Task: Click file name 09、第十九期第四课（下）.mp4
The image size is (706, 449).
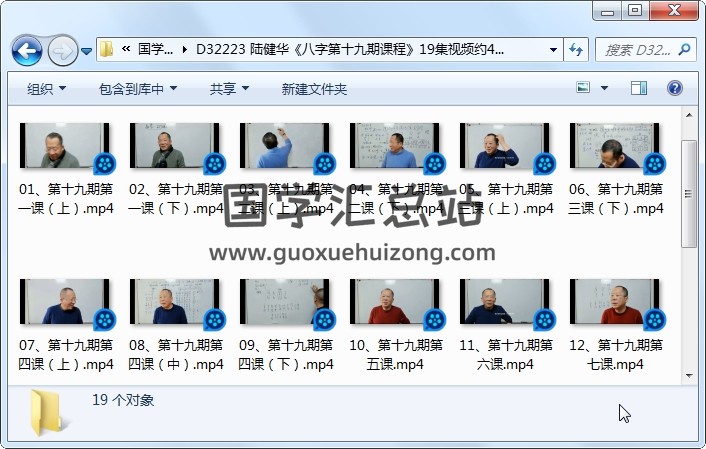Action: 285,354
